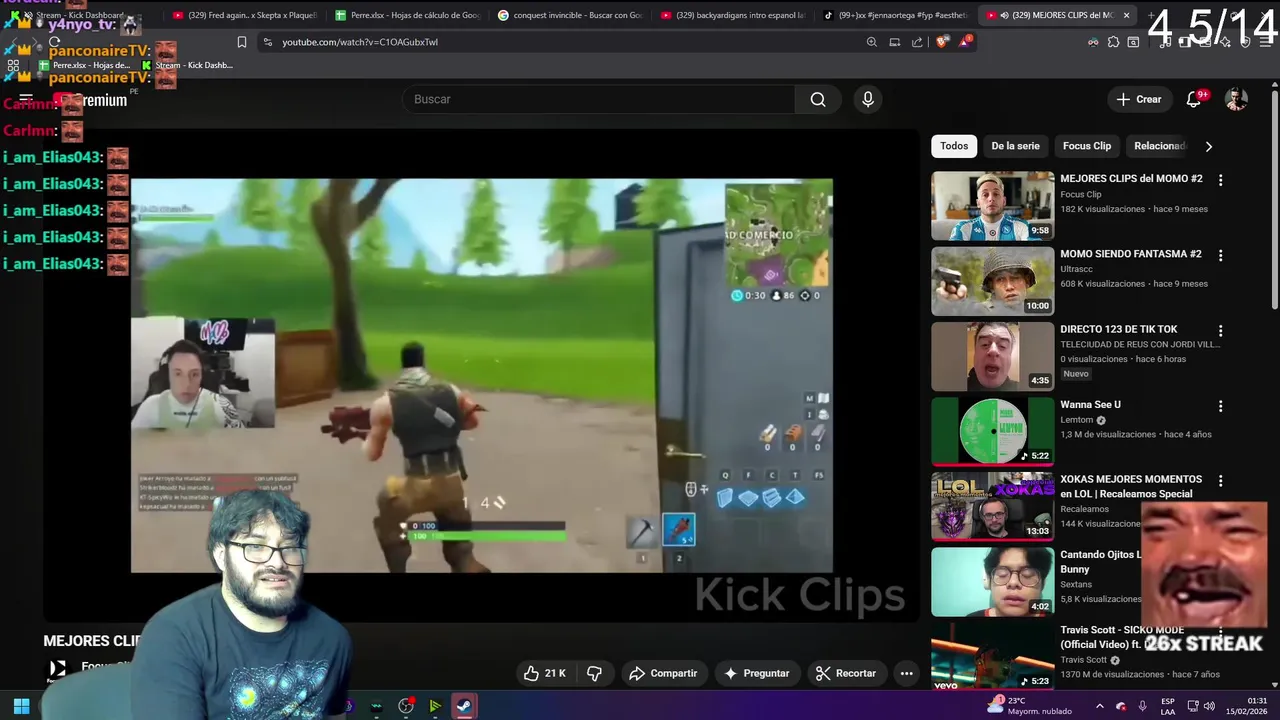The width and height of the screenshot is (1280, 720).
Task: Open DIRECTO 123 DE TIK TOK thumbnail
Action: click(x=993, y=356)
